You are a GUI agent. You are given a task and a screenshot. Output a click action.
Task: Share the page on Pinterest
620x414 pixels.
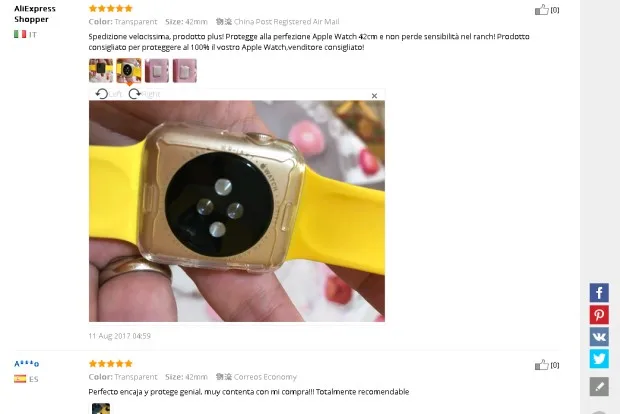(x=599, y=315)
